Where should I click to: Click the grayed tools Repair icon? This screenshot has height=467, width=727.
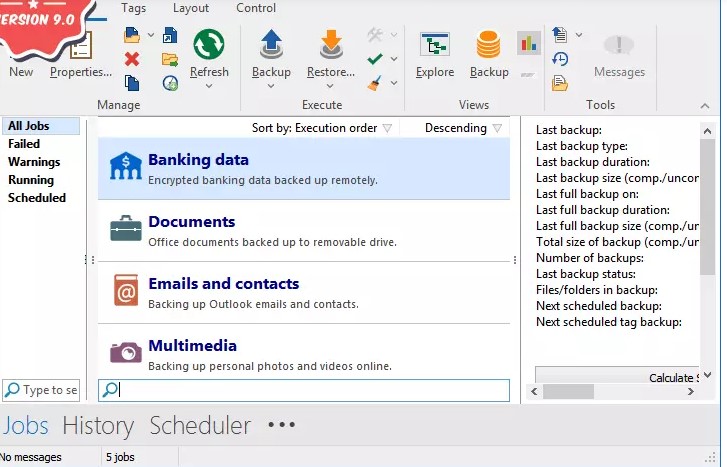tap(375, 35)
